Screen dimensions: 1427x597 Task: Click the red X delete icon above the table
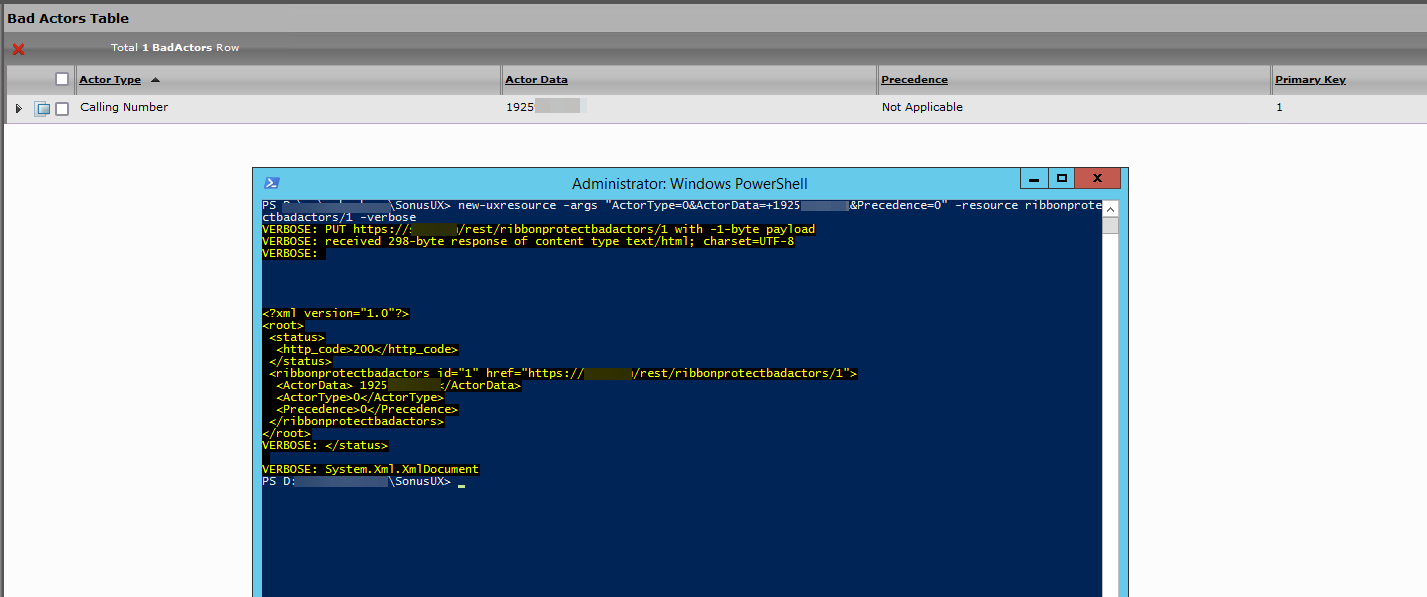[x=17, y=48]
